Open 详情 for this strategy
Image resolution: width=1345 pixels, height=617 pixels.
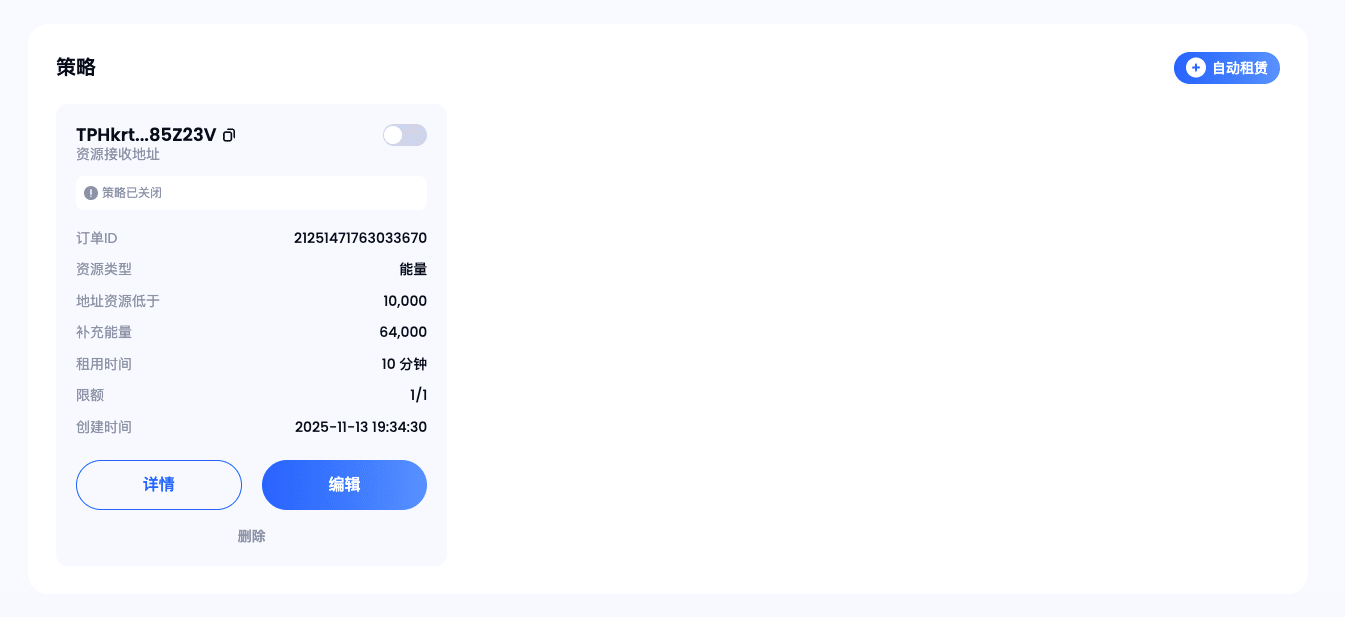coord(159,485)
